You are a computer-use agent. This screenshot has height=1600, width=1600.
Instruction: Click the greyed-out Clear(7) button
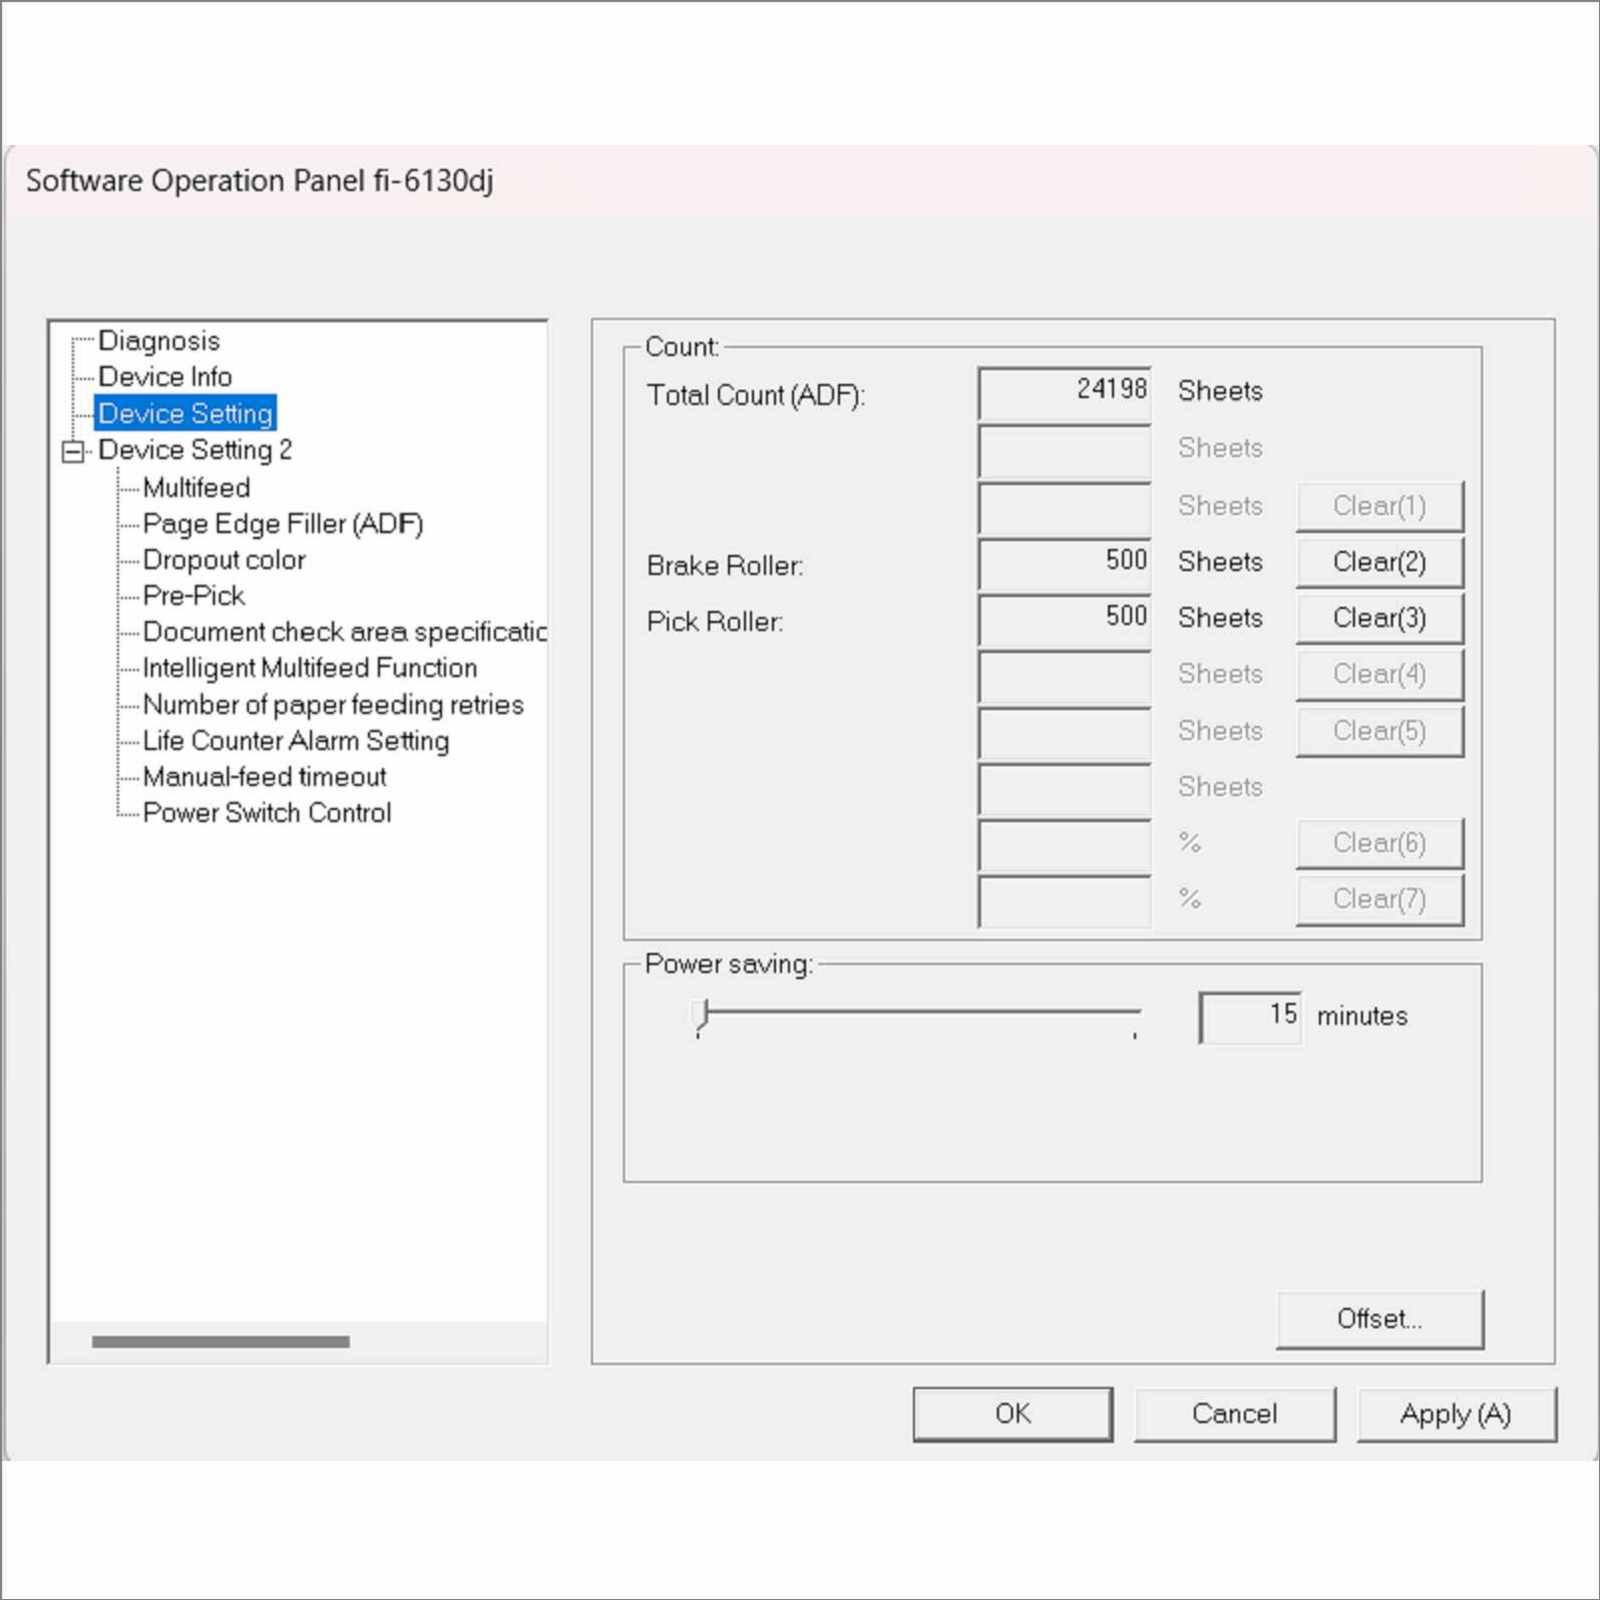pyautogui.click(x=1380, y=899)
